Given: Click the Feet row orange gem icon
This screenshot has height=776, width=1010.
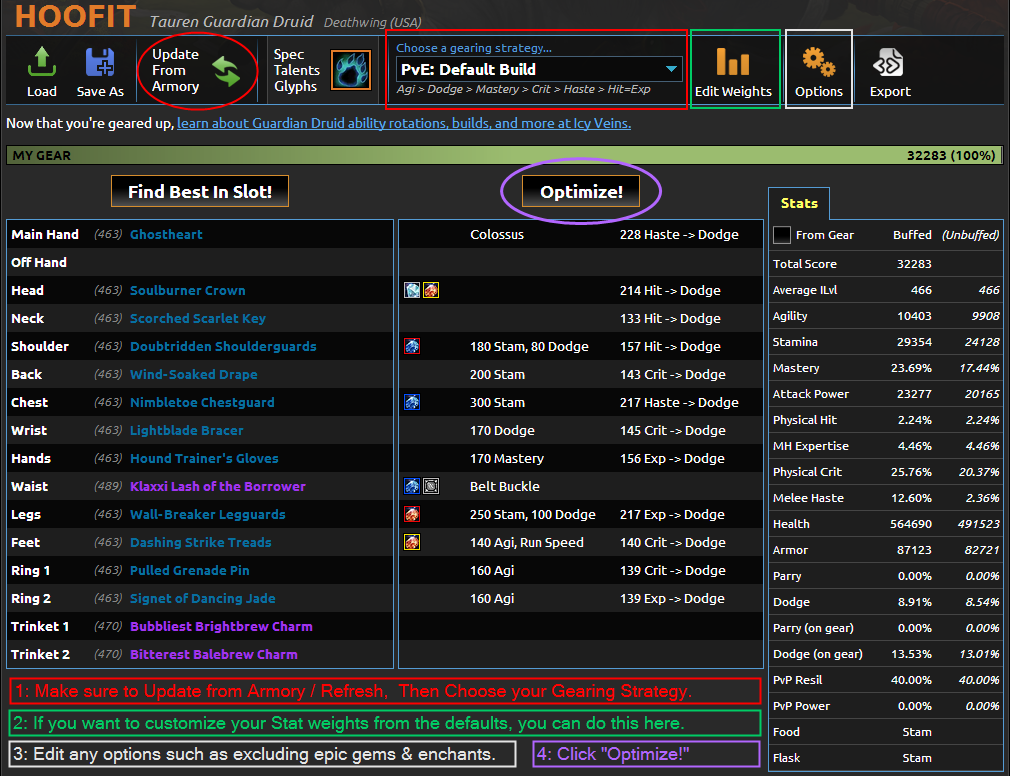Looking at the screenshot, I should pos(412,542).
